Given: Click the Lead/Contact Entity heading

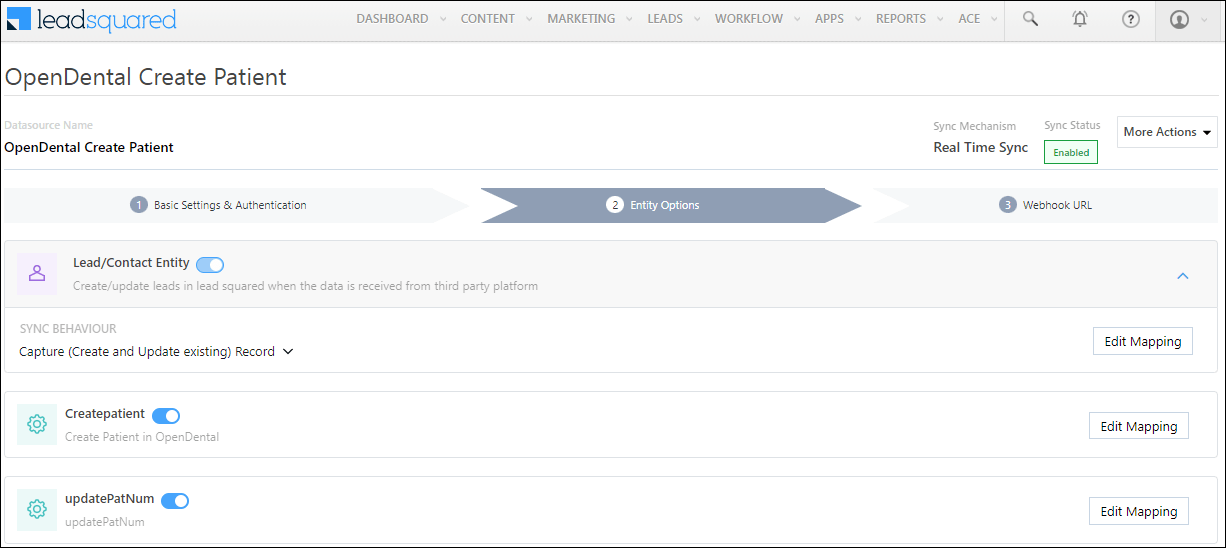Looking at the screenshot, I should (x=131, y=262).
